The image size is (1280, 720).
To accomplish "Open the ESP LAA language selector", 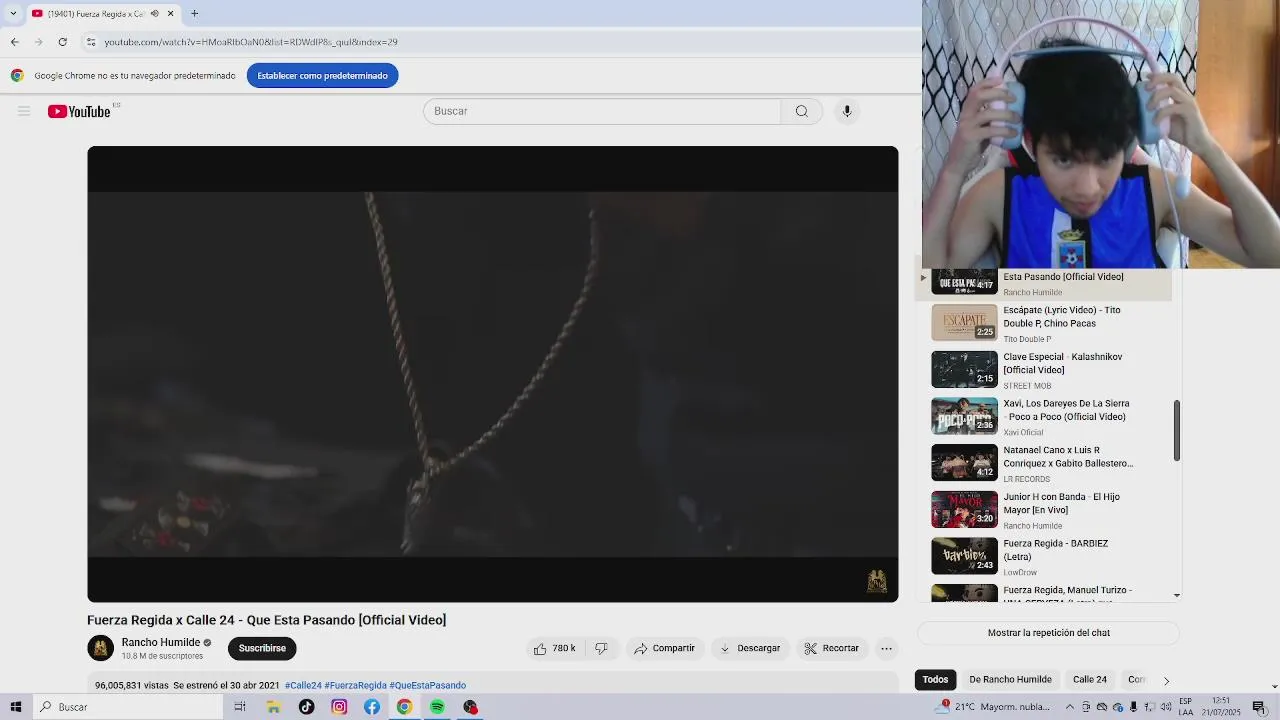I will [1185, 707].
